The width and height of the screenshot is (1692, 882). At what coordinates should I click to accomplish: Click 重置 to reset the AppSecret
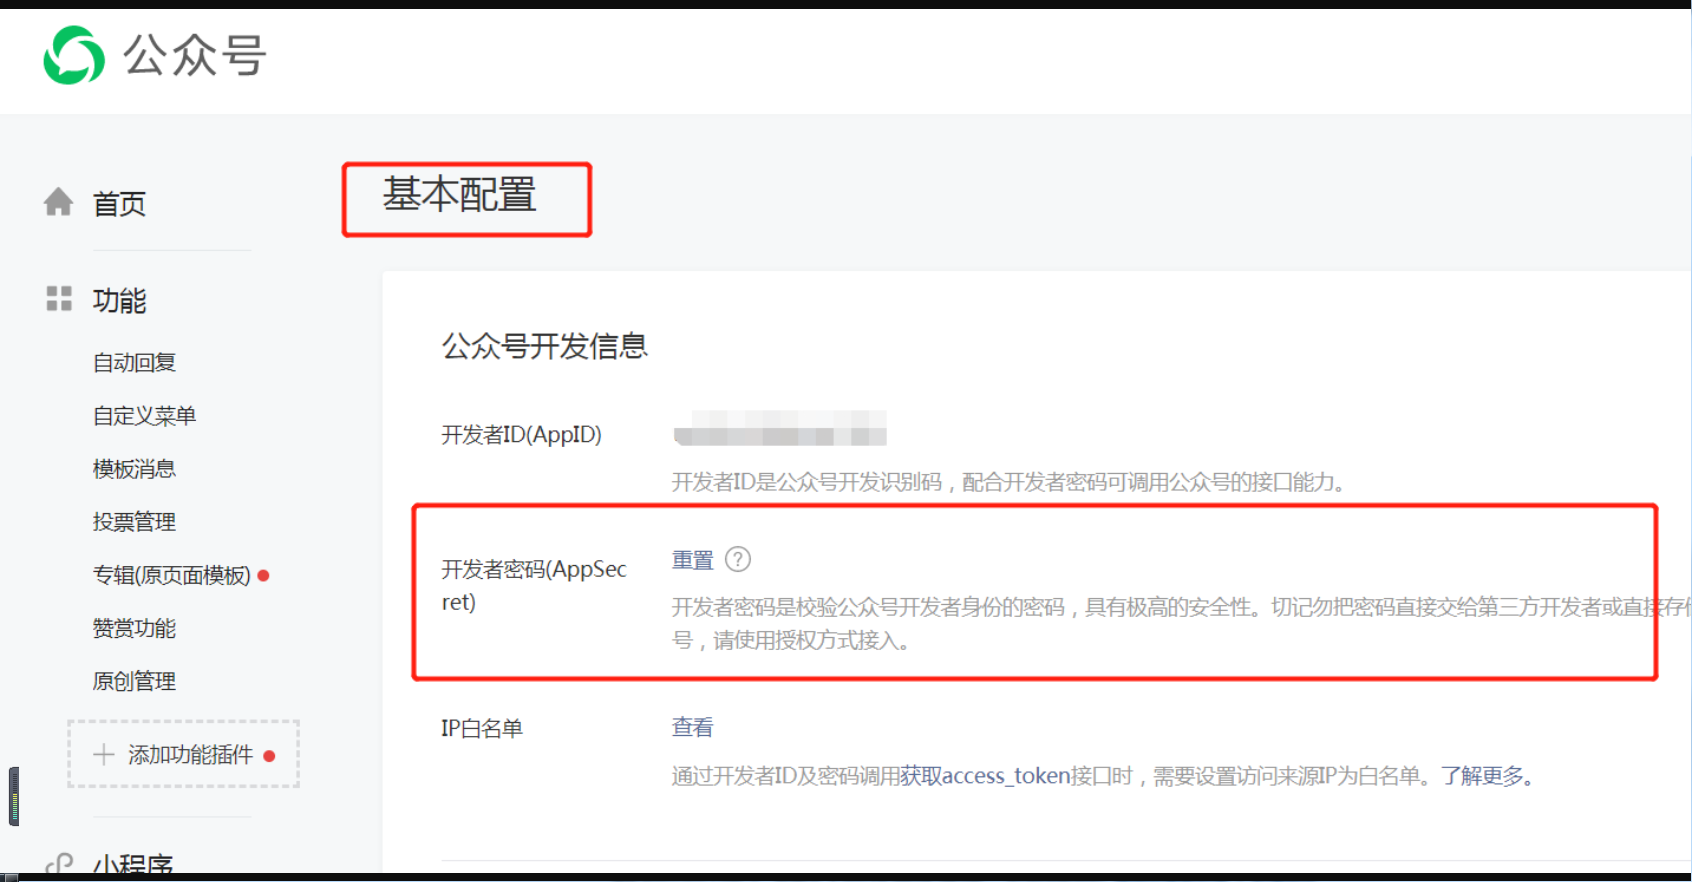point(693,560)
